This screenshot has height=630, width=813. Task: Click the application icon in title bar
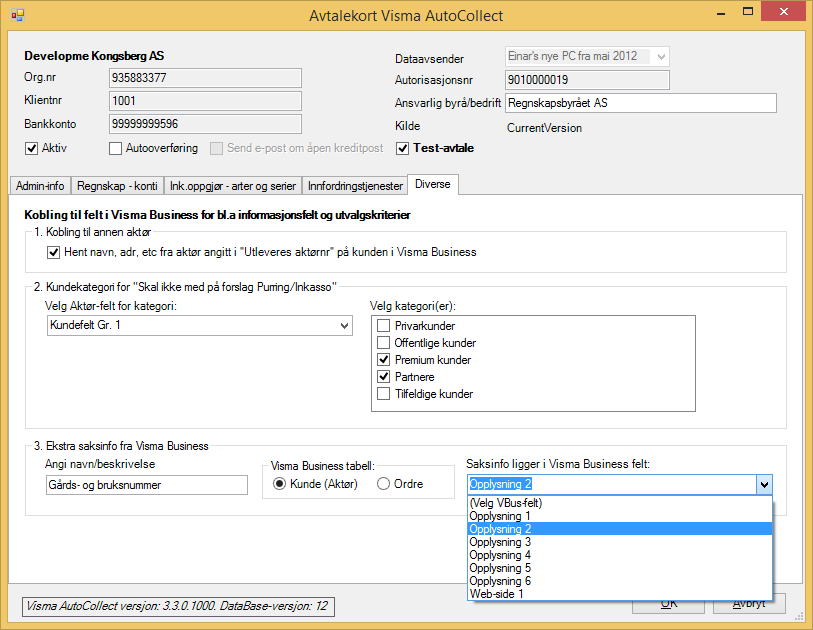[x=18, y=15]
